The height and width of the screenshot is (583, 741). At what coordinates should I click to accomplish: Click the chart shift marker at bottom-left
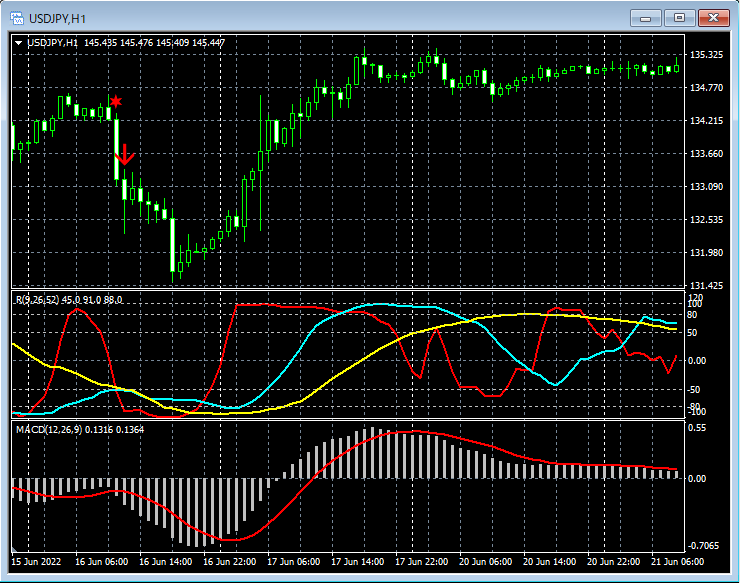tap(13, 551)
